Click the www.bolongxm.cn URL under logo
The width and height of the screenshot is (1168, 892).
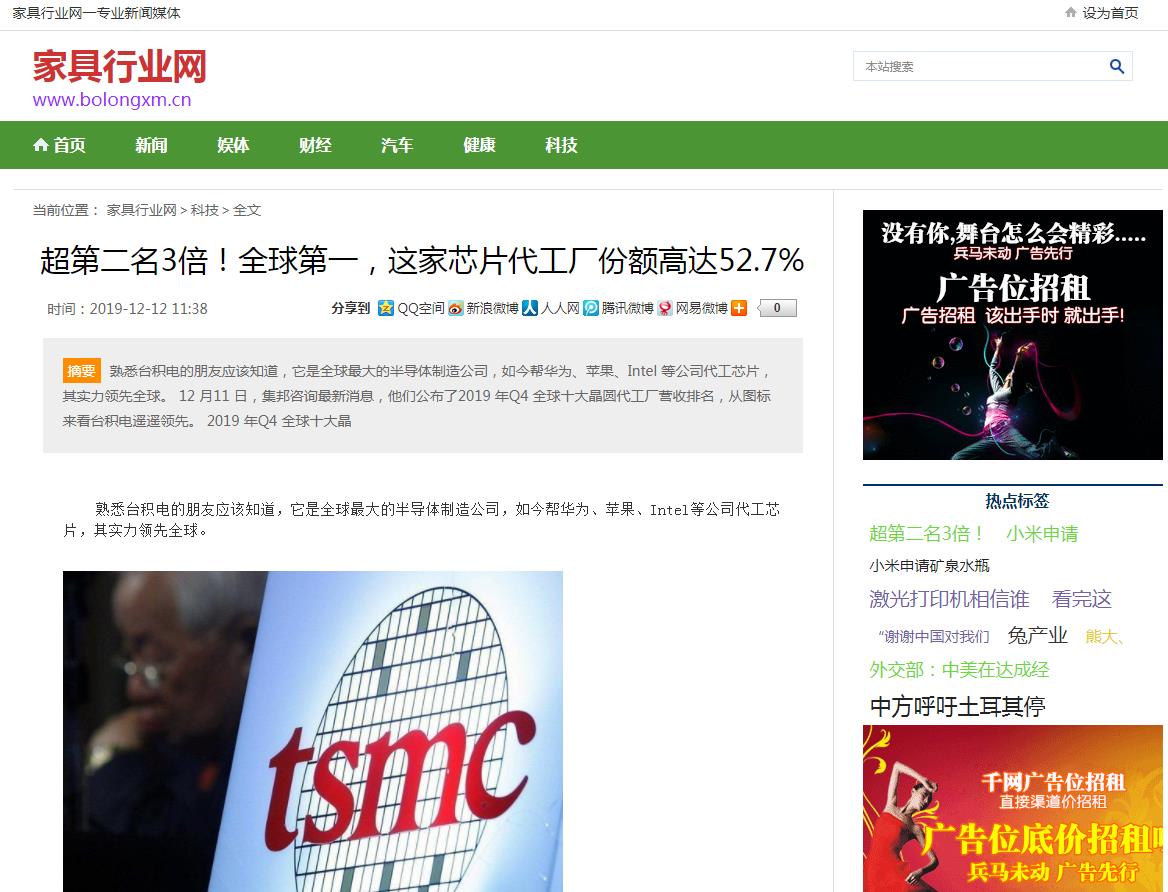point(112,100)
